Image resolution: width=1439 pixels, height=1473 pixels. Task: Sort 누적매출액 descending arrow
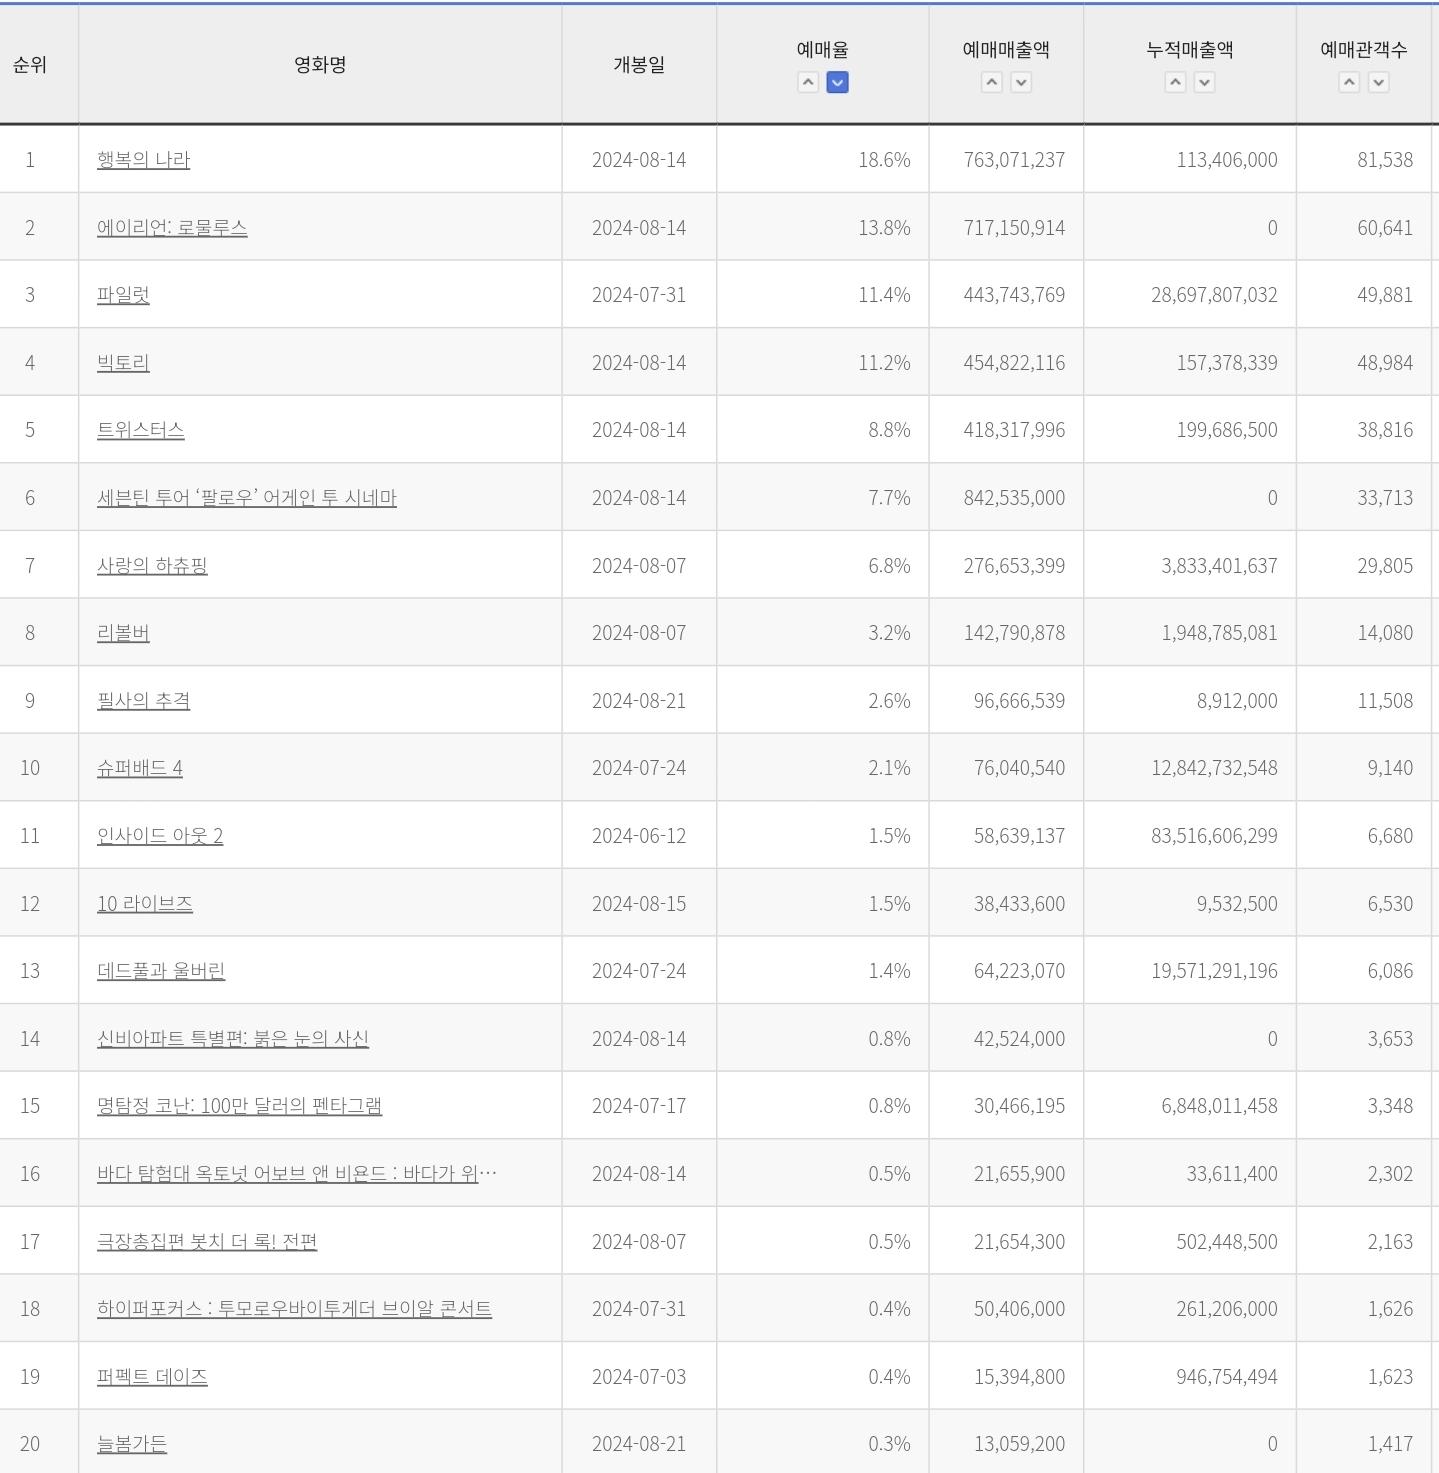pyautogui.click(x=1205, y=83)
